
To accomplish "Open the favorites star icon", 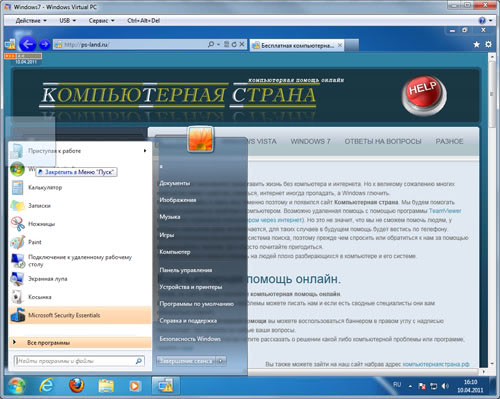I will point(477,44).
